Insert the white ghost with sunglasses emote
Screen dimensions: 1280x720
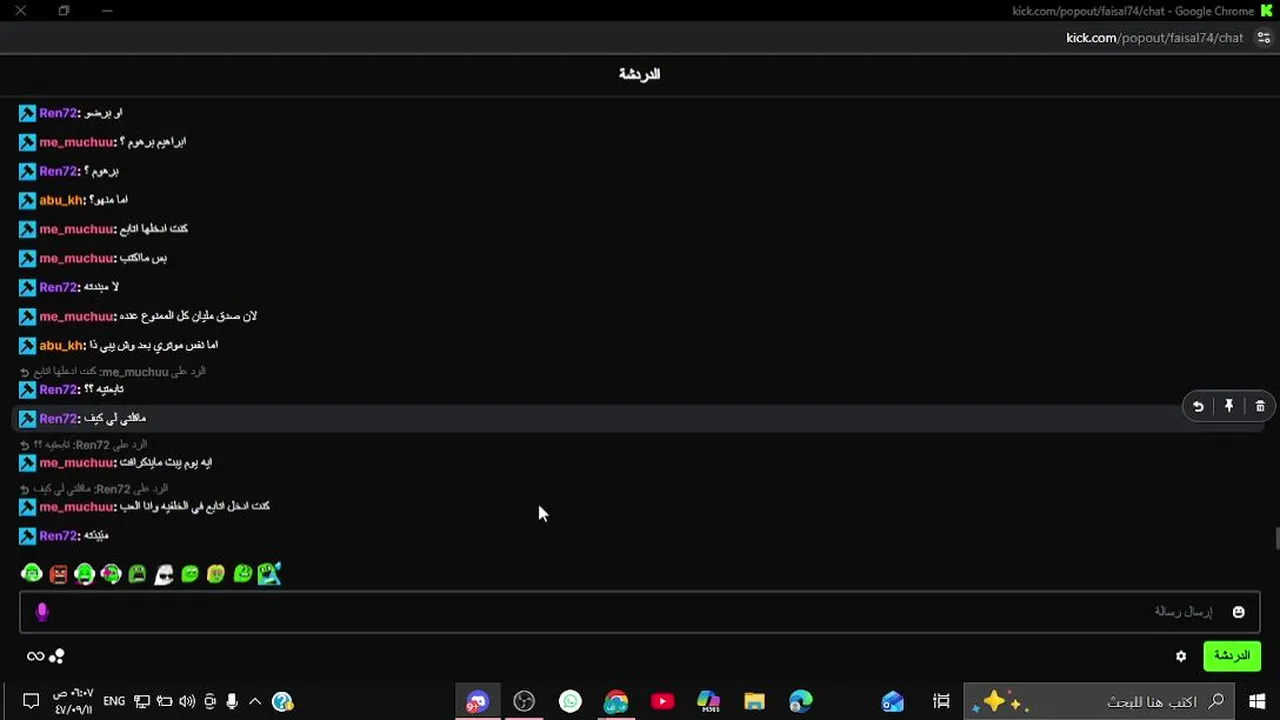pos(164,574)
